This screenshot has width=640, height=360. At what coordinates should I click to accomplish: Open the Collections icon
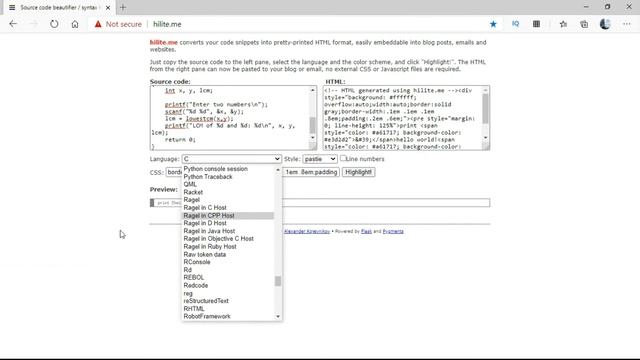click(x=584, y=24)
